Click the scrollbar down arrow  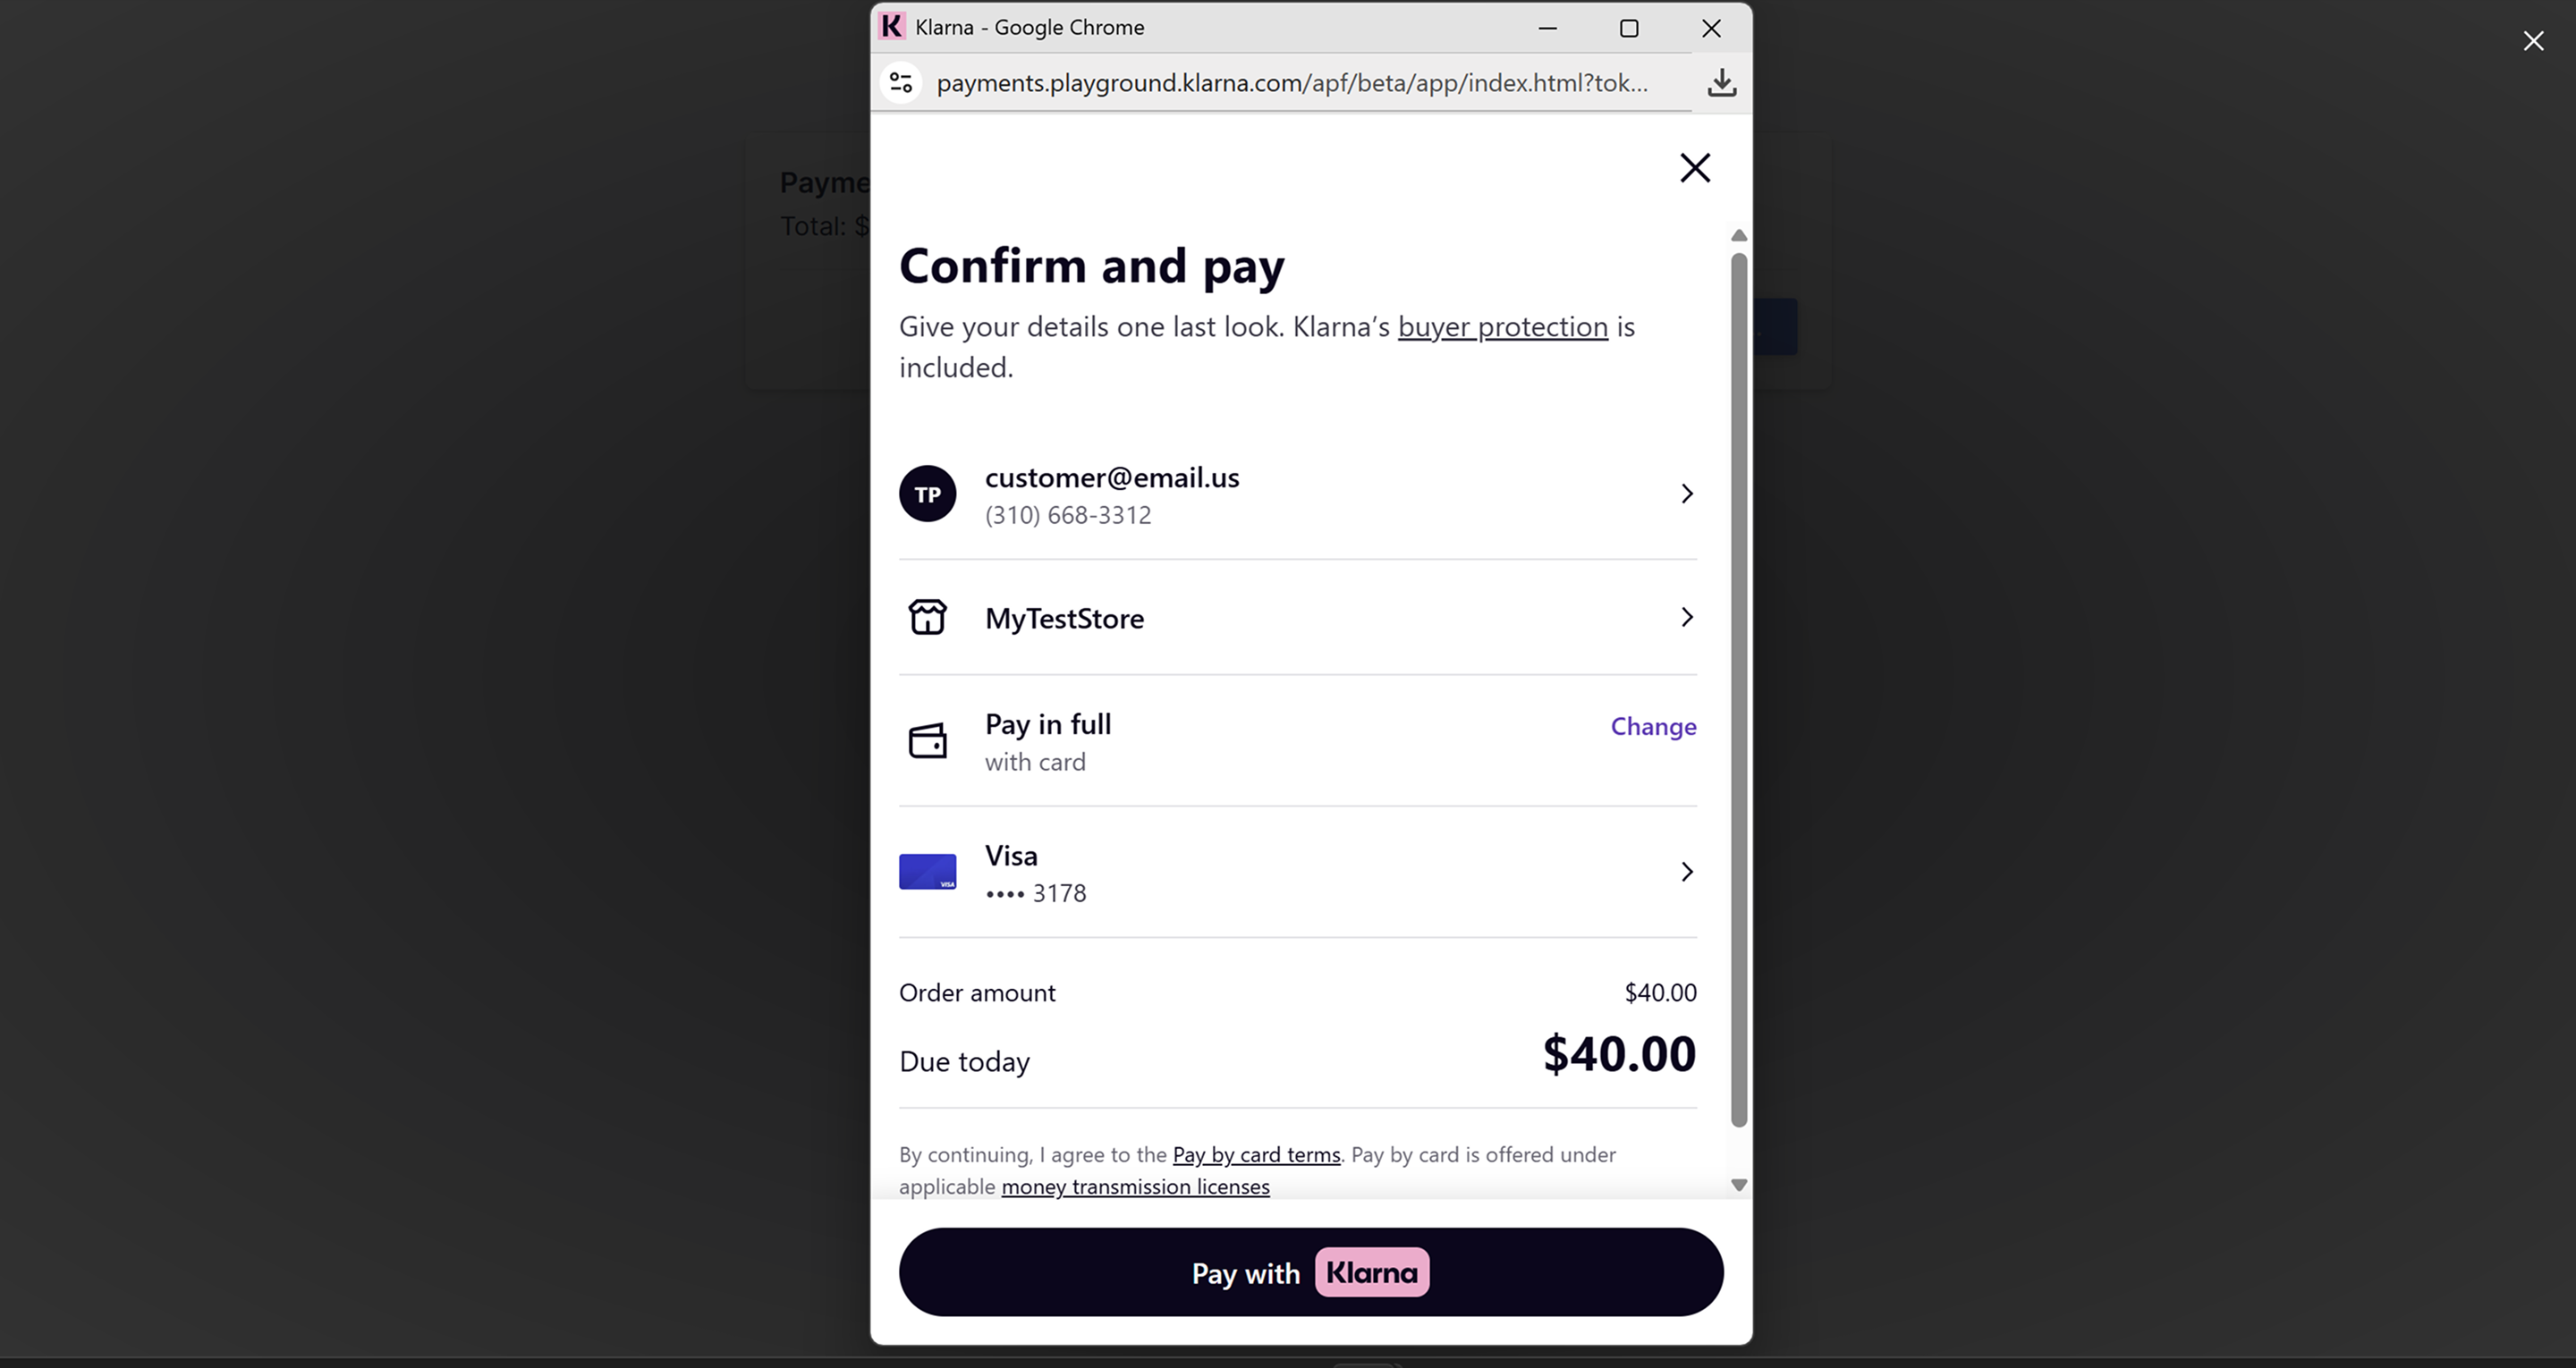pyautogui.click(x=1739, y=1185)
